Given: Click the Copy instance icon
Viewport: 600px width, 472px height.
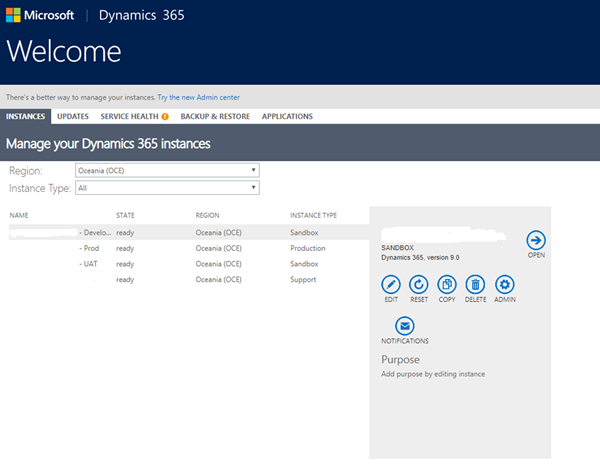Looking at the screenshot, I should (447, 284).
